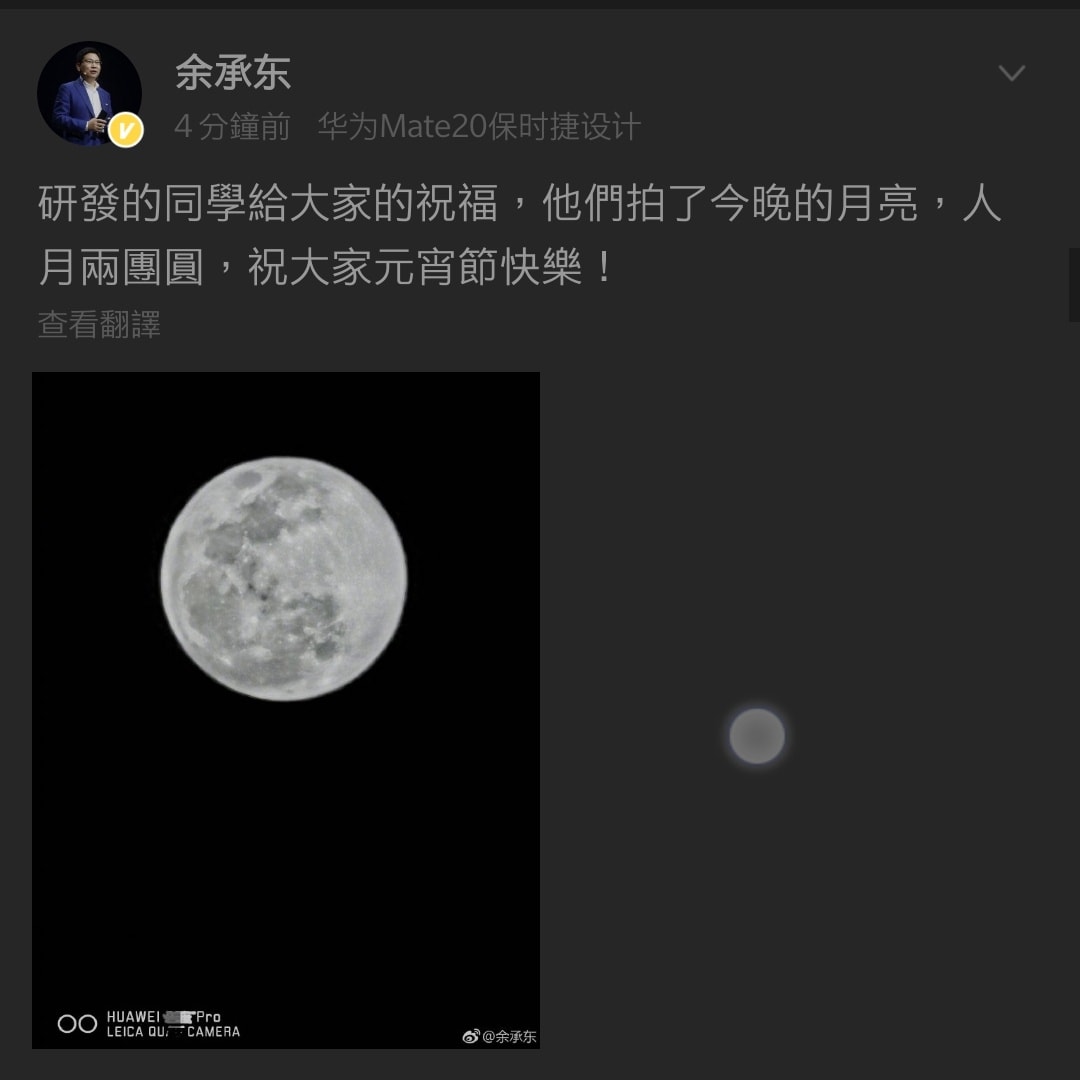
Task: Click the @余承东 watermark text on photo
Action: [509, 1037]
